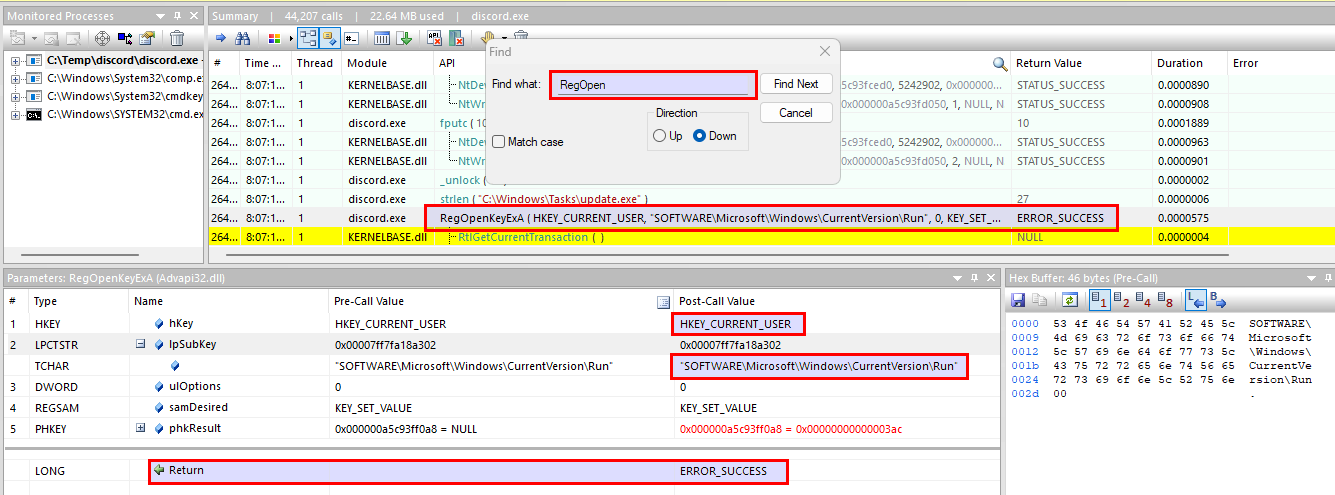1335x495 pixels.
Task: Select the hKey parameter row
Action: coord(500,324)
